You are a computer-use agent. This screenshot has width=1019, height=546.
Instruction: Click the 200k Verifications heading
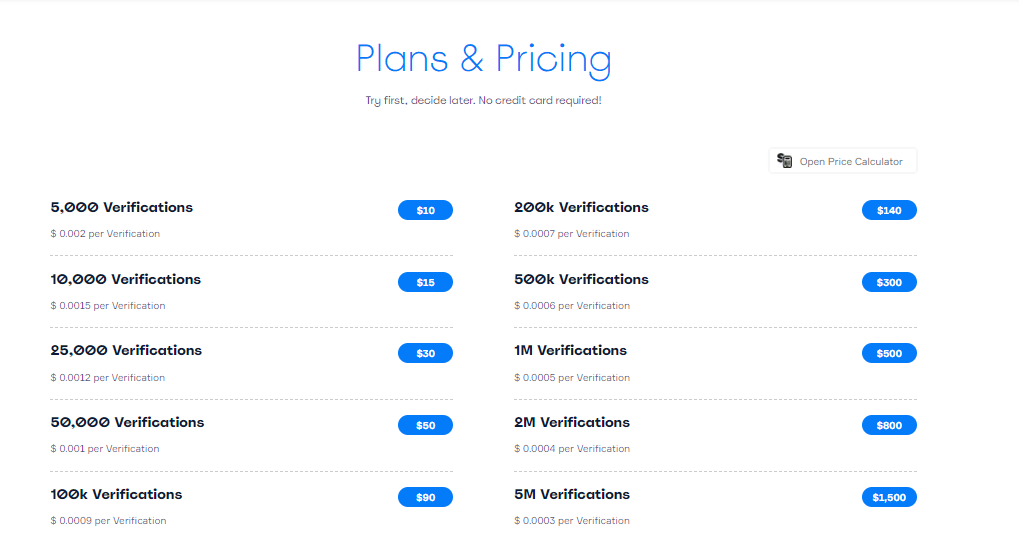(581, 207)
